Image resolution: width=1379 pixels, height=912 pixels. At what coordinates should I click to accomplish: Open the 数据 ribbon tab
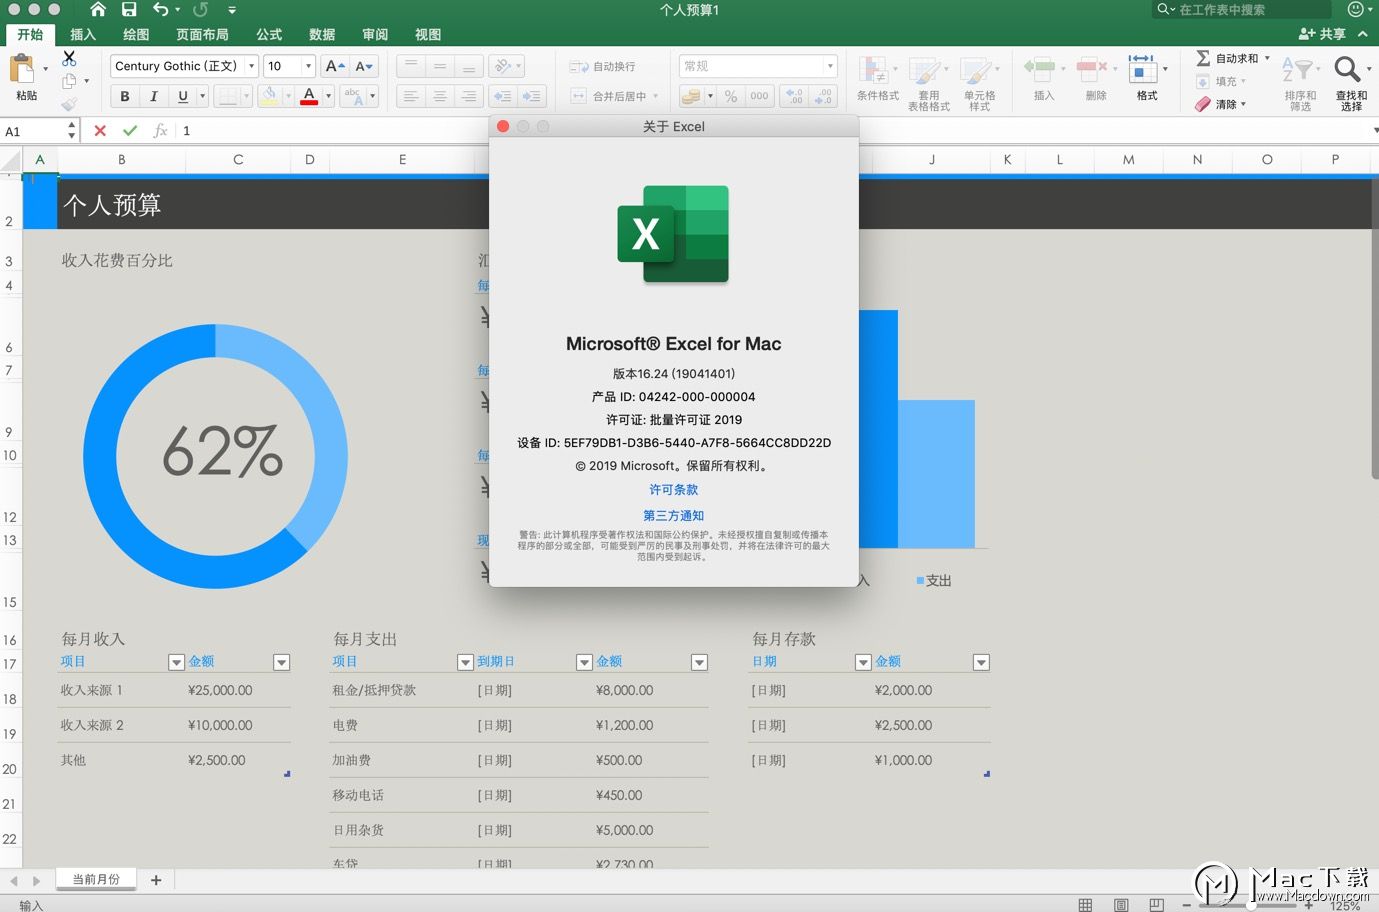click(322, 34)
